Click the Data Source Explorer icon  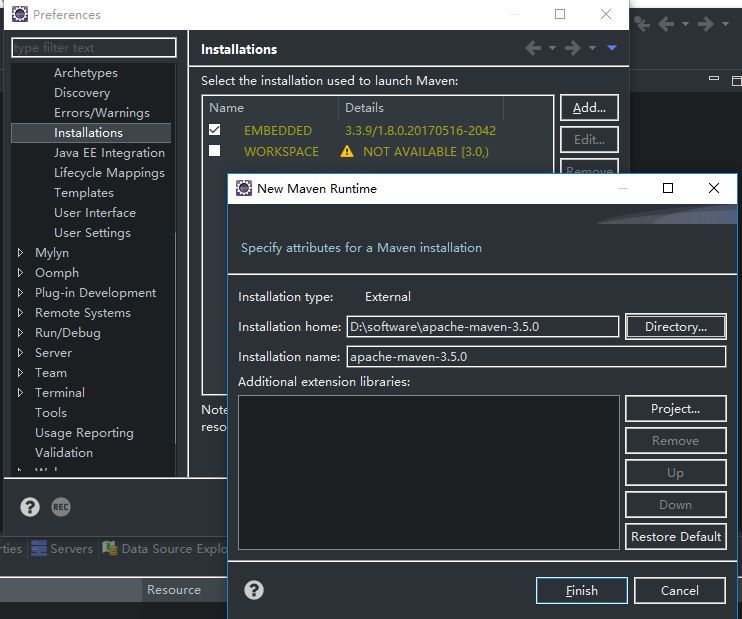point(110,548)
